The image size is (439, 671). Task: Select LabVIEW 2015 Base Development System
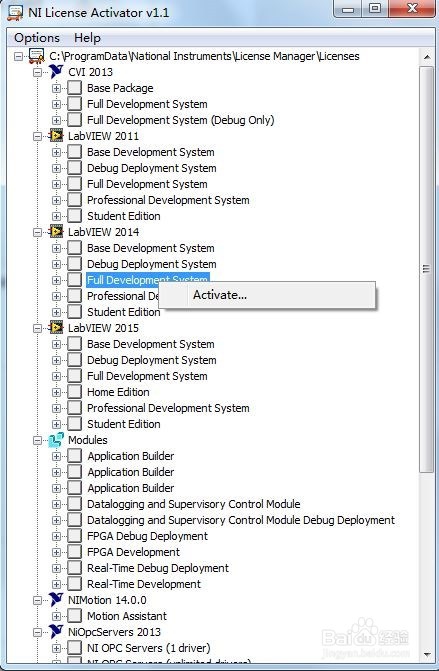(x=151, y=344)
